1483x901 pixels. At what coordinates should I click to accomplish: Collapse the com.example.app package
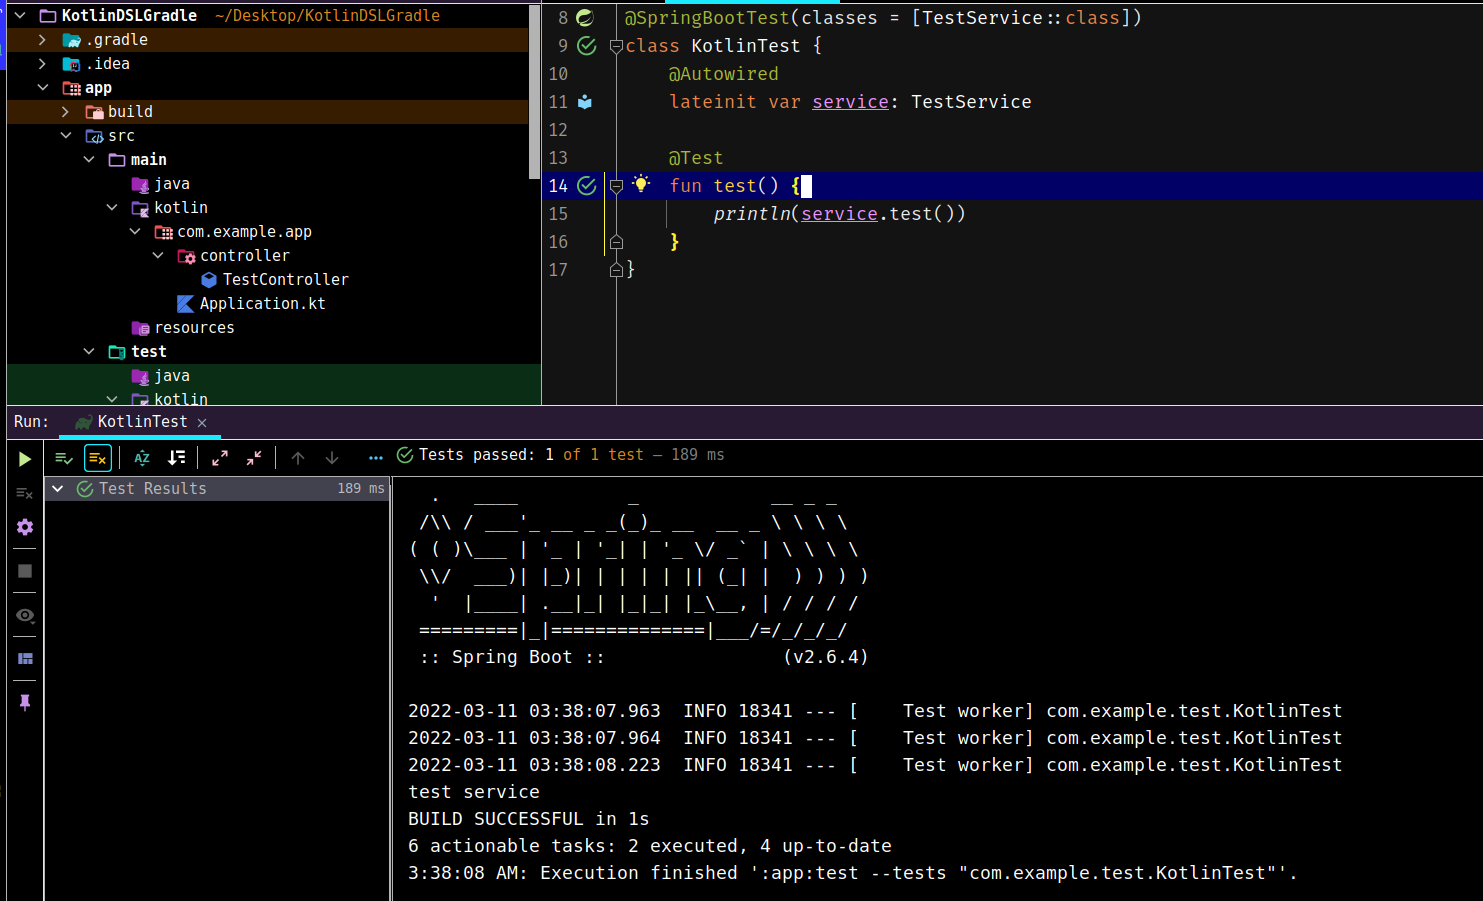(x=134, y=232)
